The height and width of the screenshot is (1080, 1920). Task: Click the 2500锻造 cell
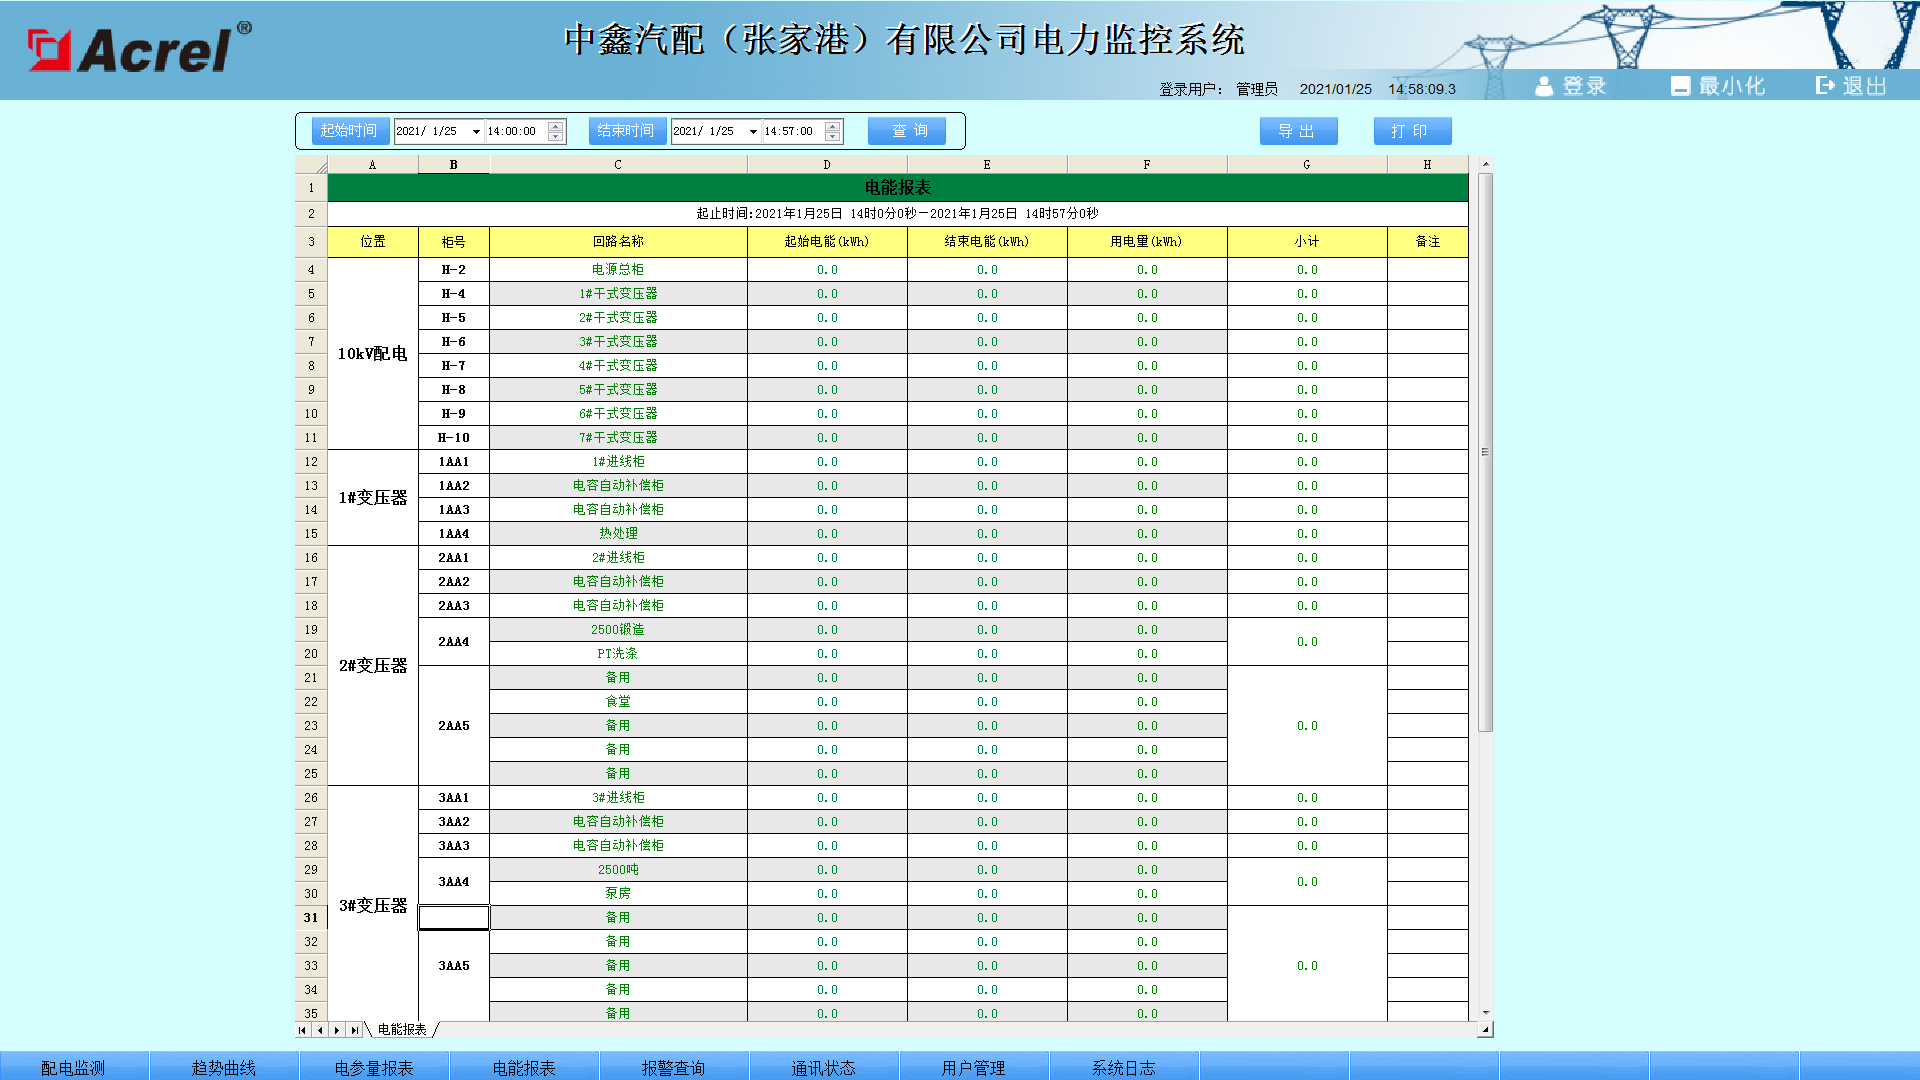(618, 630)
